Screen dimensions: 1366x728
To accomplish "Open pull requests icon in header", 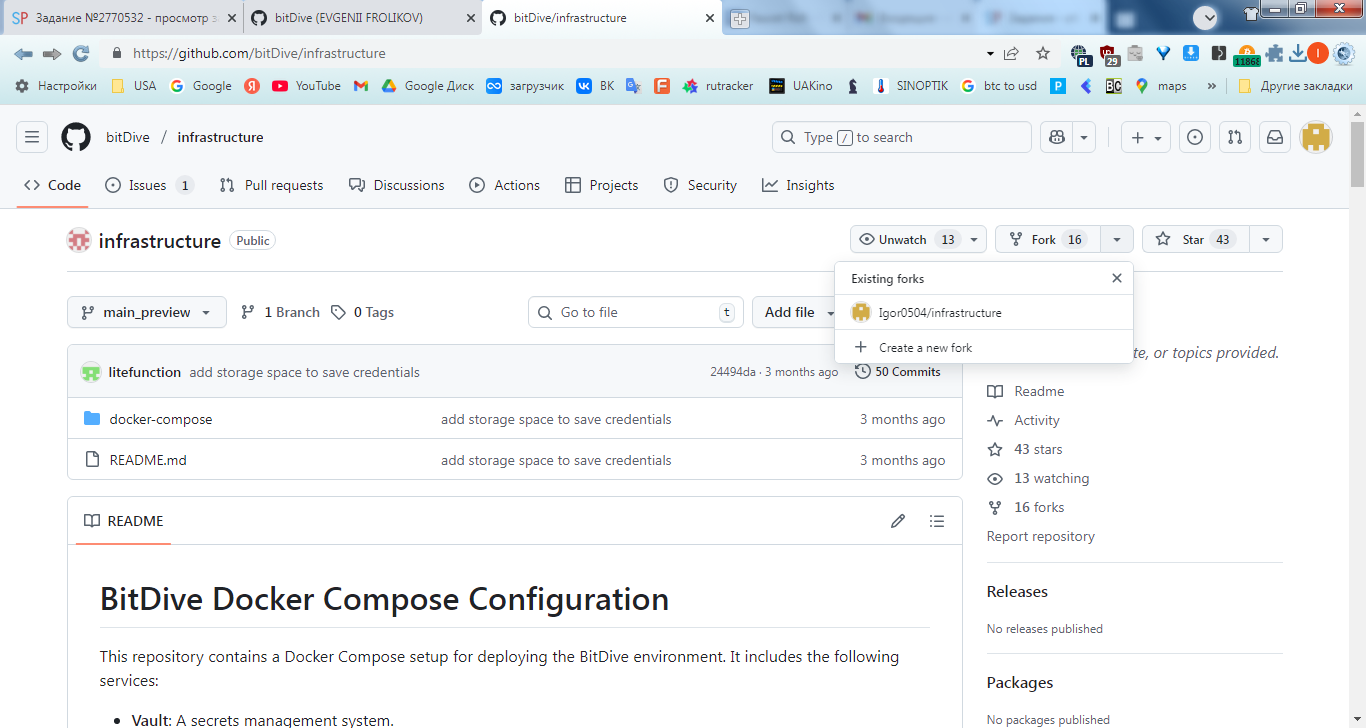I will tap(1235, 137).
